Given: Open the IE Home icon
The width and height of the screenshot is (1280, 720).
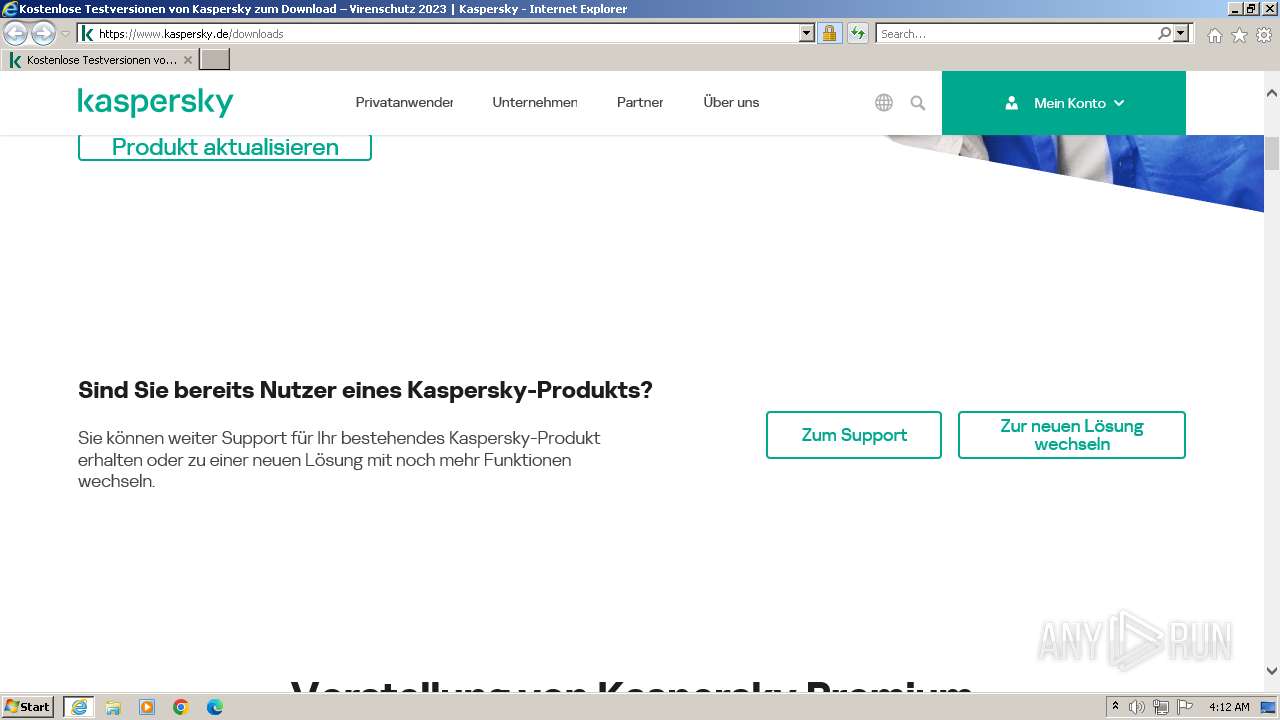Looking at the screenshot, I should 1214,35.
